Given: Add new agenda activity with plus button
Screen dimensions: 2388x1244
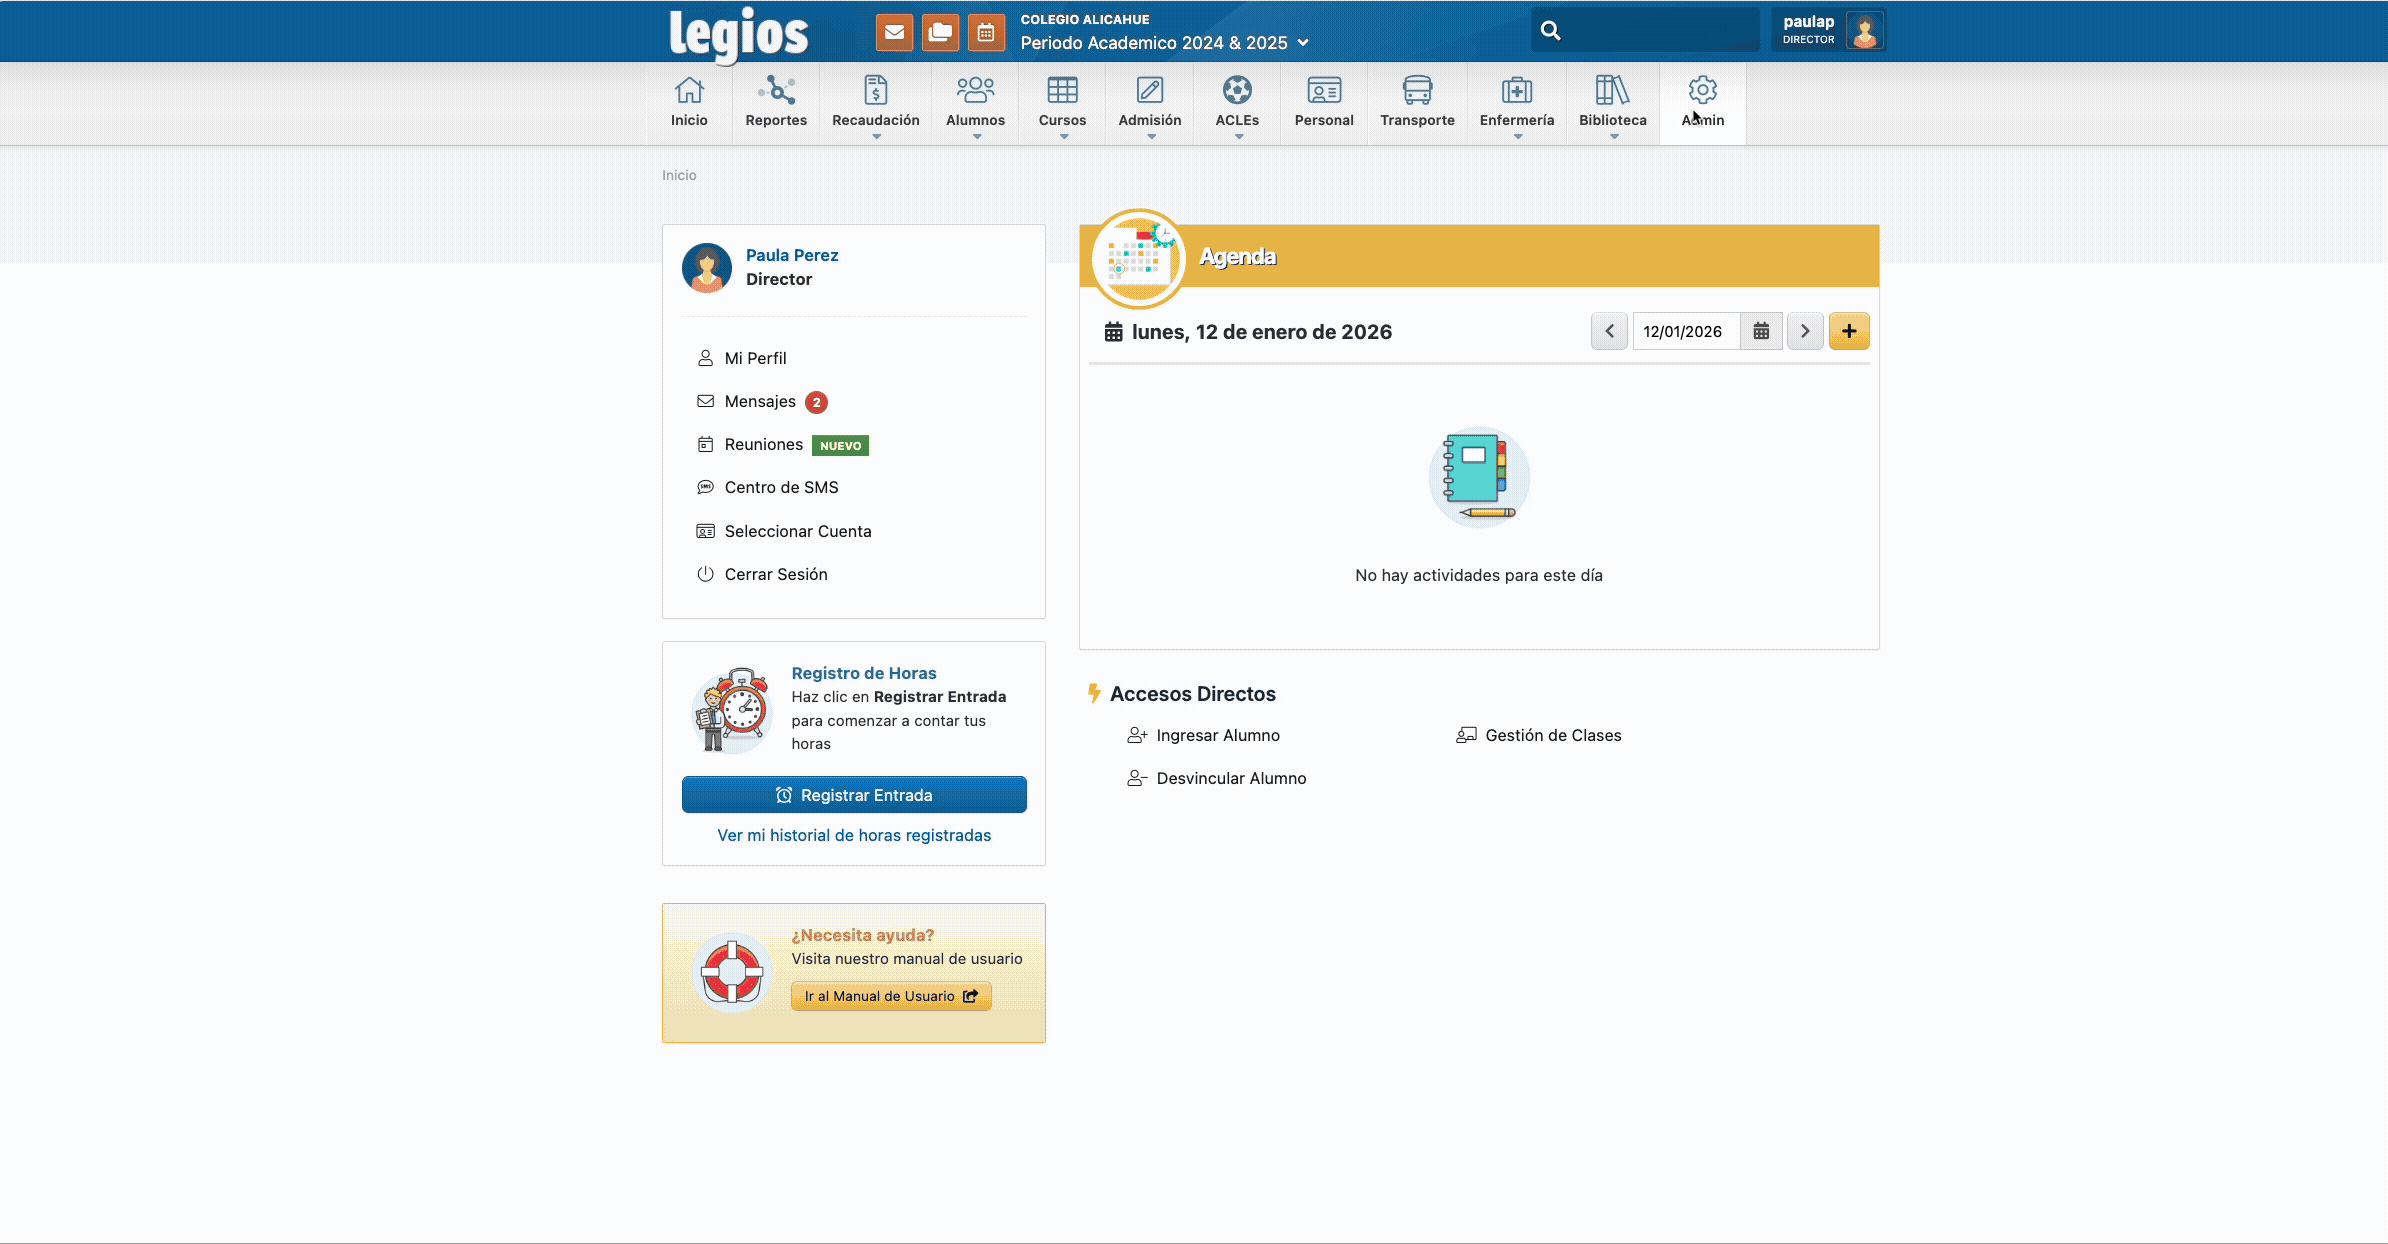Looking at the screenshot, I should click(1849, 331).
